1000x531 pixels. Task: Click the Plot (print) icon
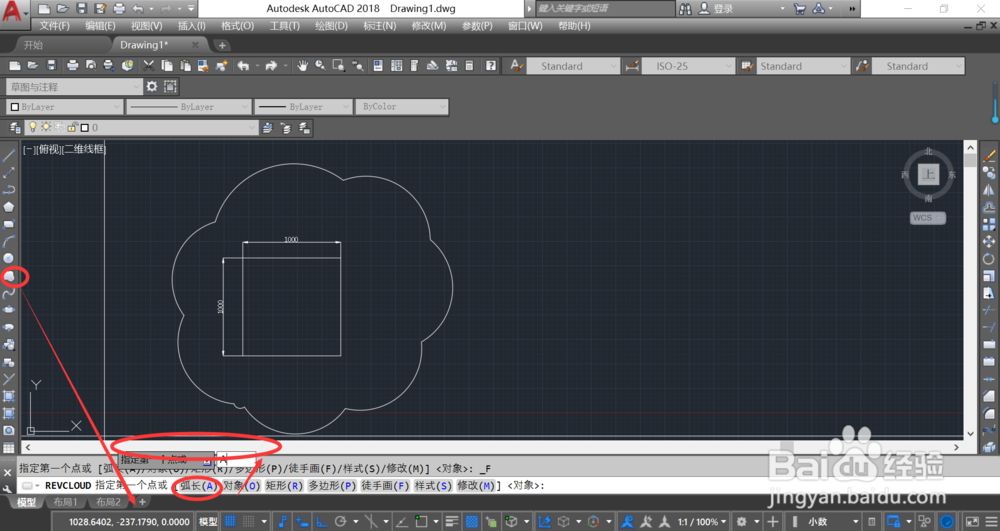click(72, 66)
